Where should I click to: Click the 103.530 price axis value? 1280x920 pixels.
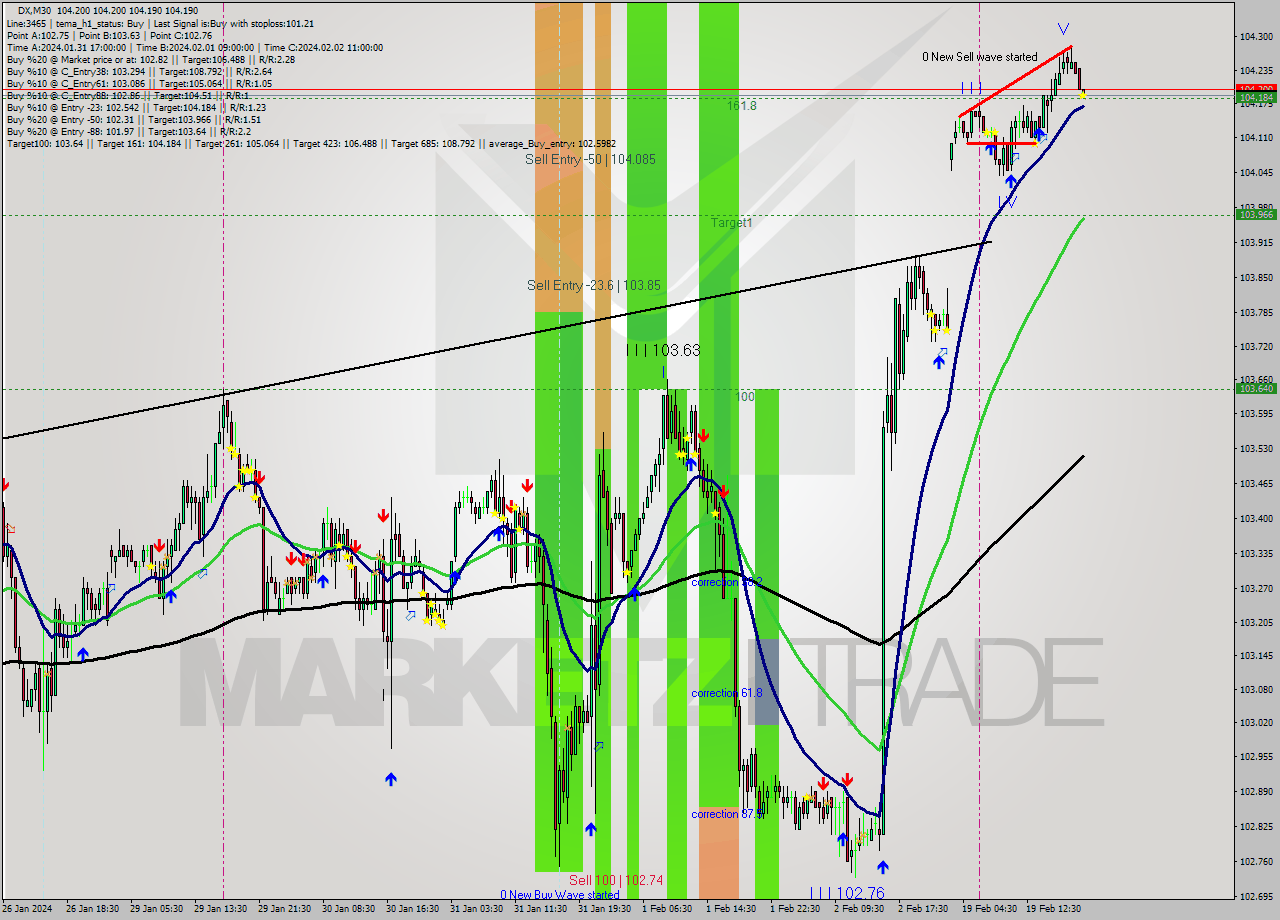[1256, 448]
